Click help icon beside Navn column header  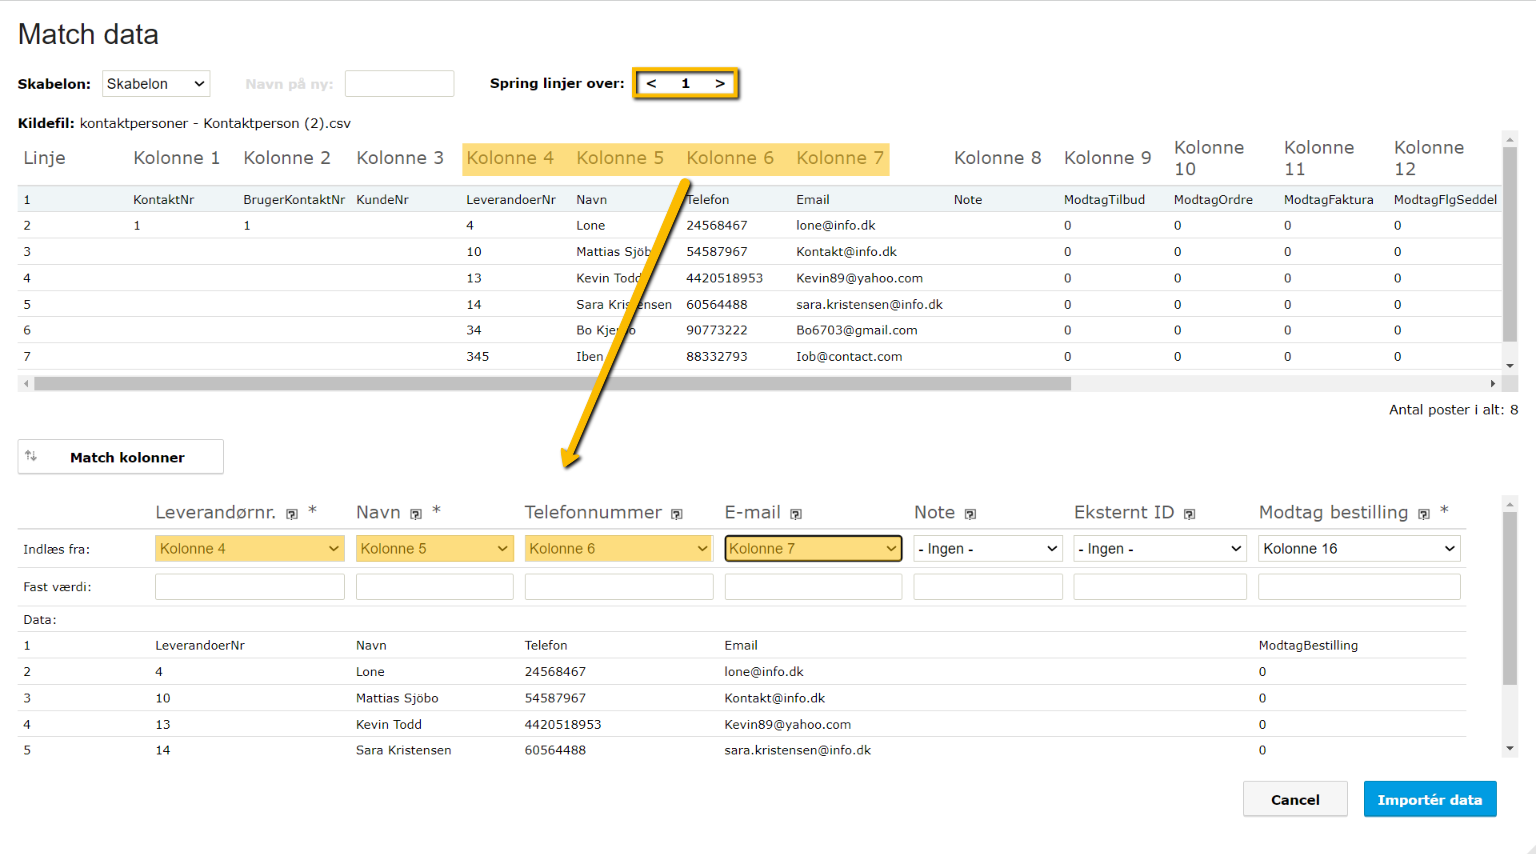click(x=416, y=514)
